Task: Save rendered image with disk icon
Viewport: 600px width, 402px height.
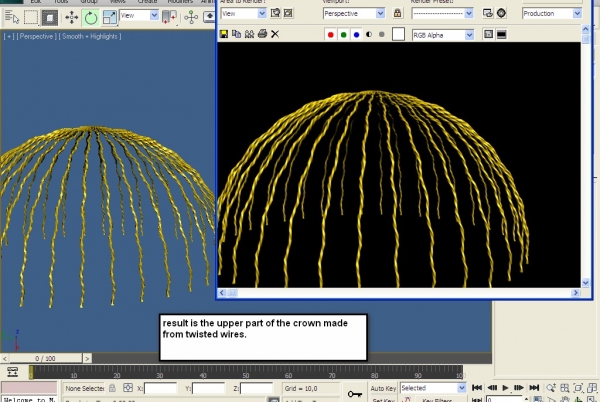Action: tap(224, 34)
